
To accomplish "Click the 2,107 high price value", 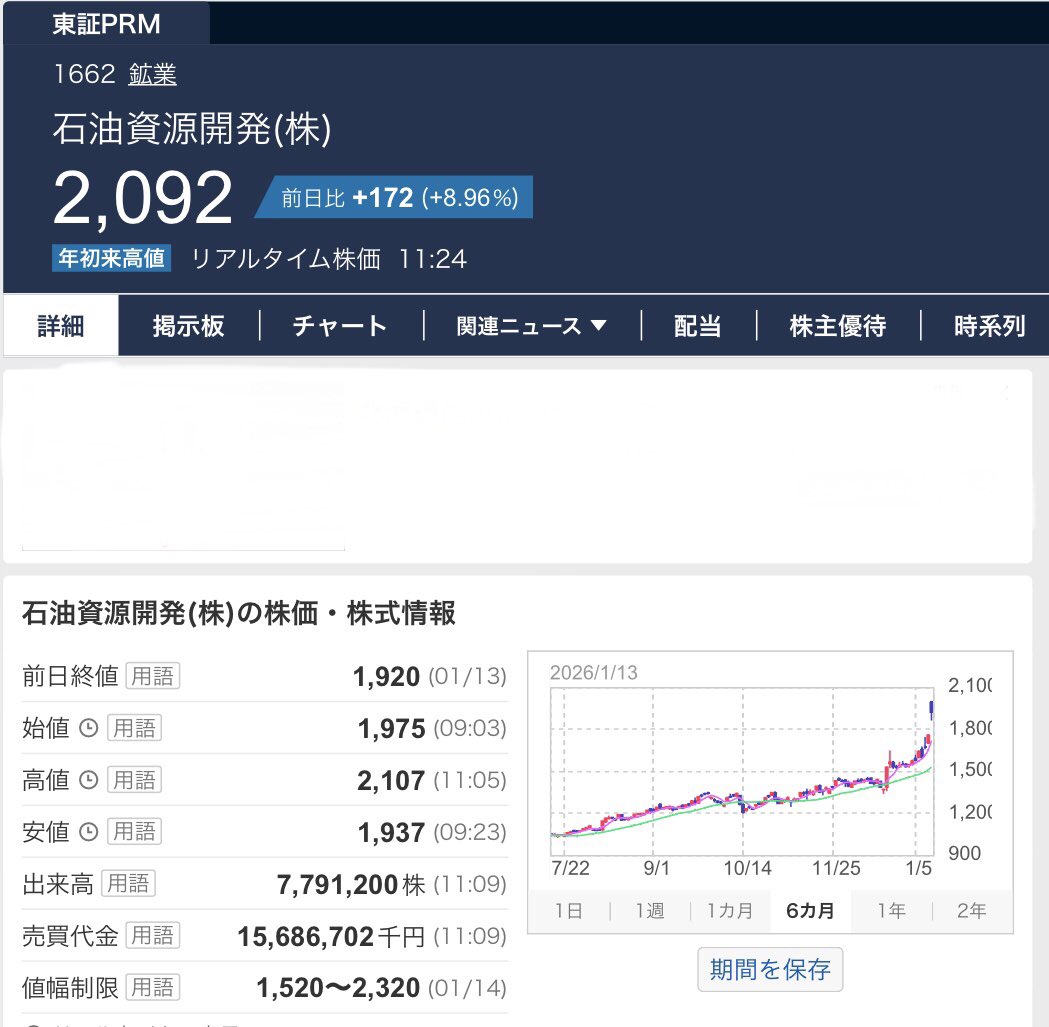I will pyautogui.click(x=391, y=780).
